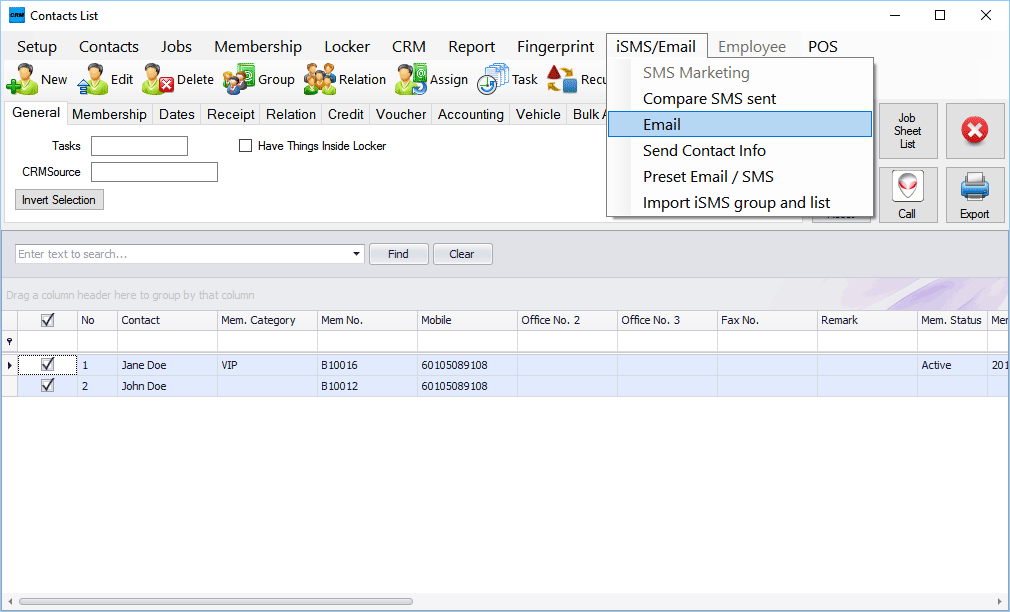
Task: Click the Recurring toolbar icon
Action: (x=562, y=79)
